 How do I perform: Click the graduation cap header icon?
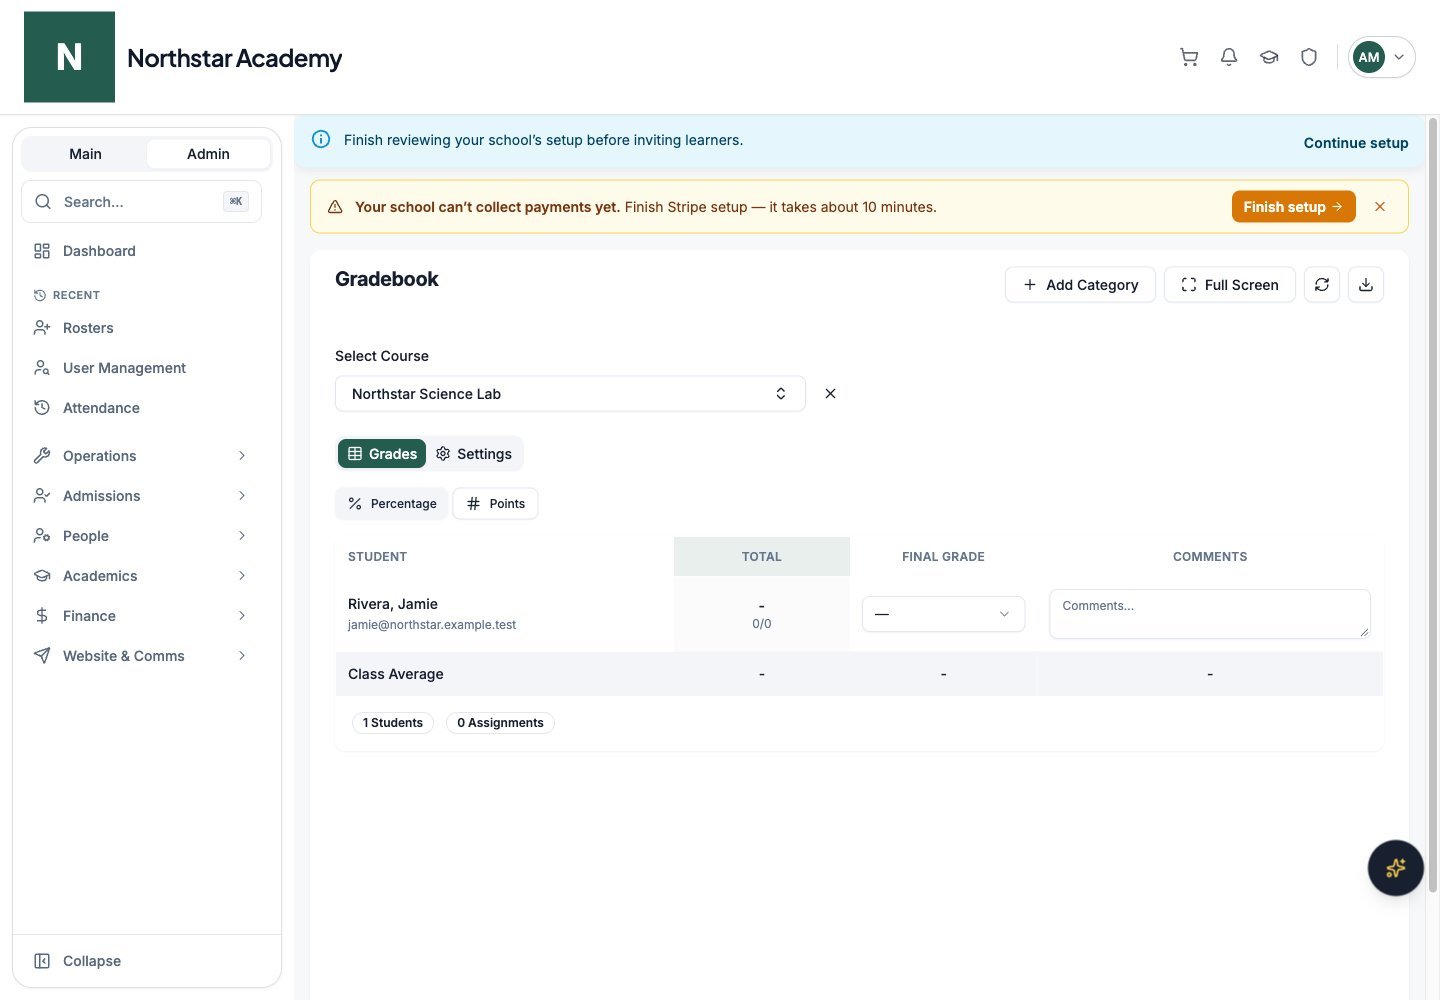point(1269,57)
